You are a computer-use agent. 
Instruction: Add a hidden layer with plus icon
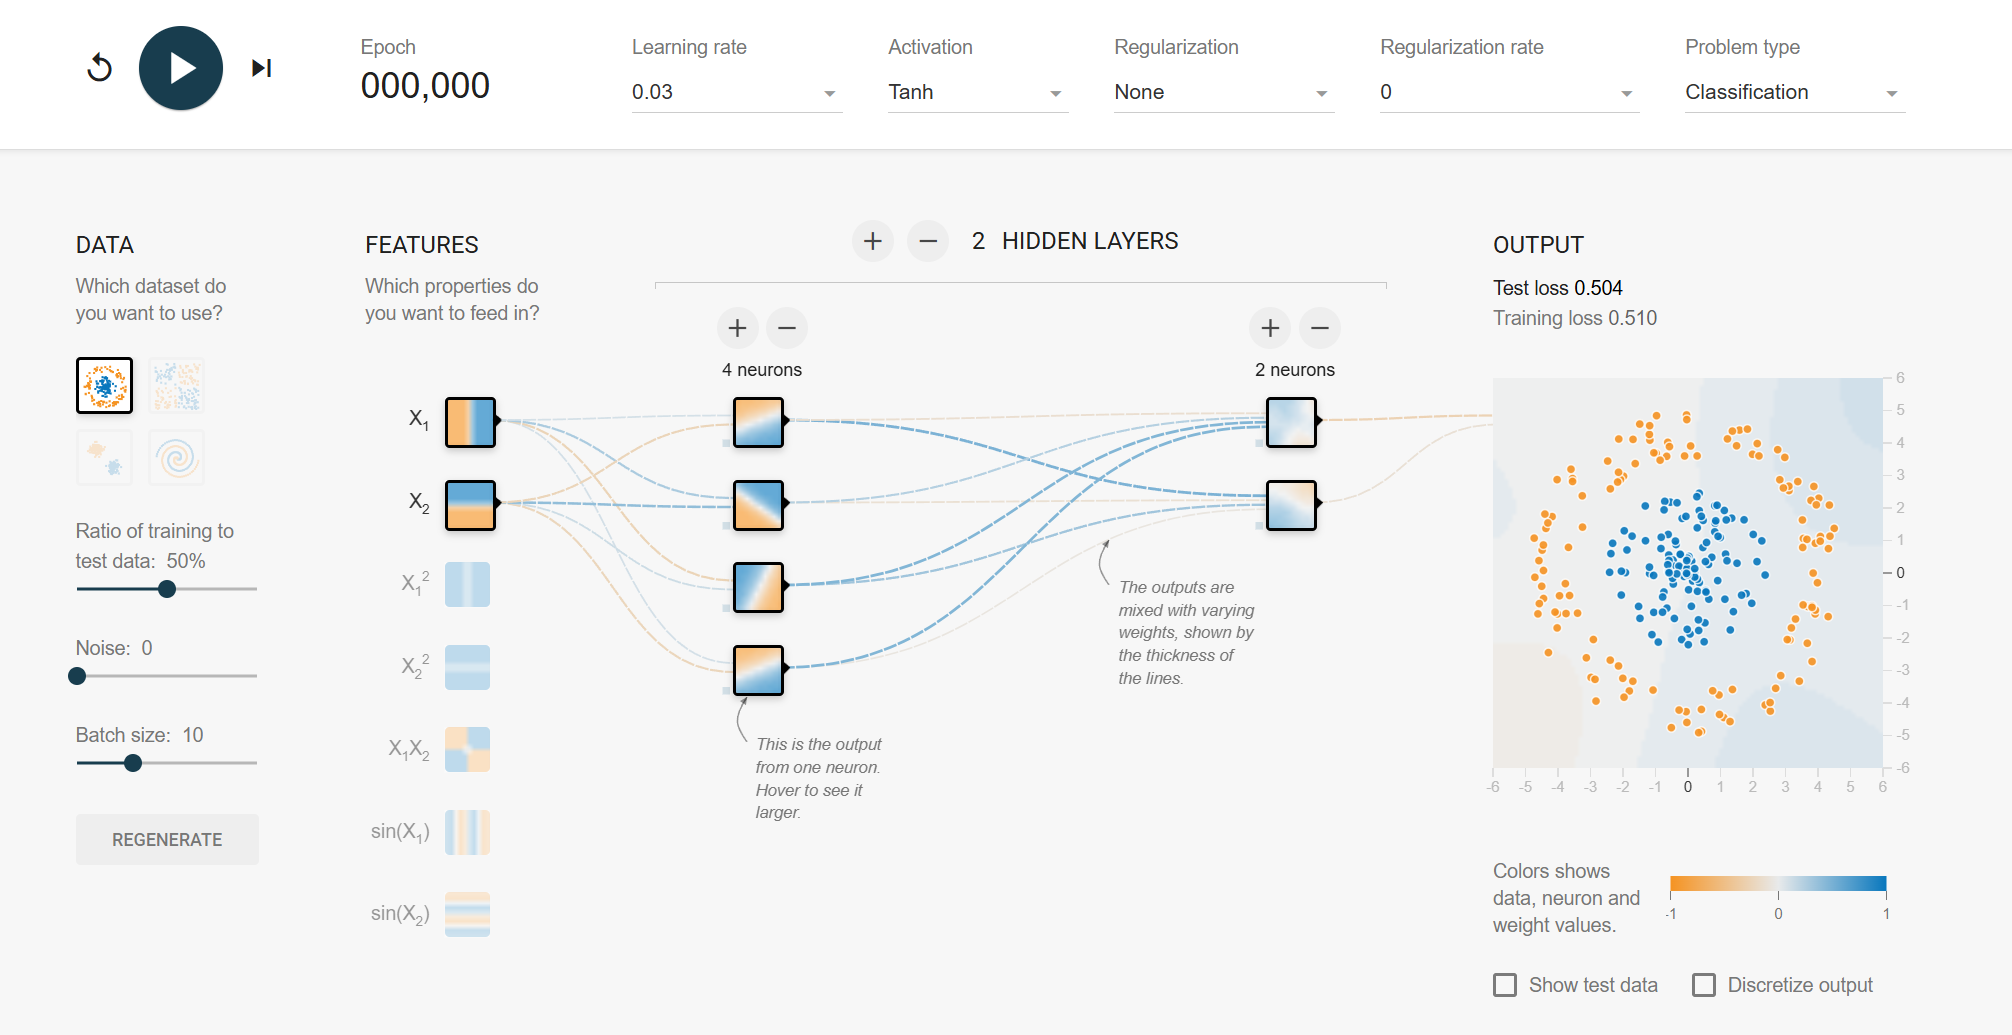click(873, 241)
